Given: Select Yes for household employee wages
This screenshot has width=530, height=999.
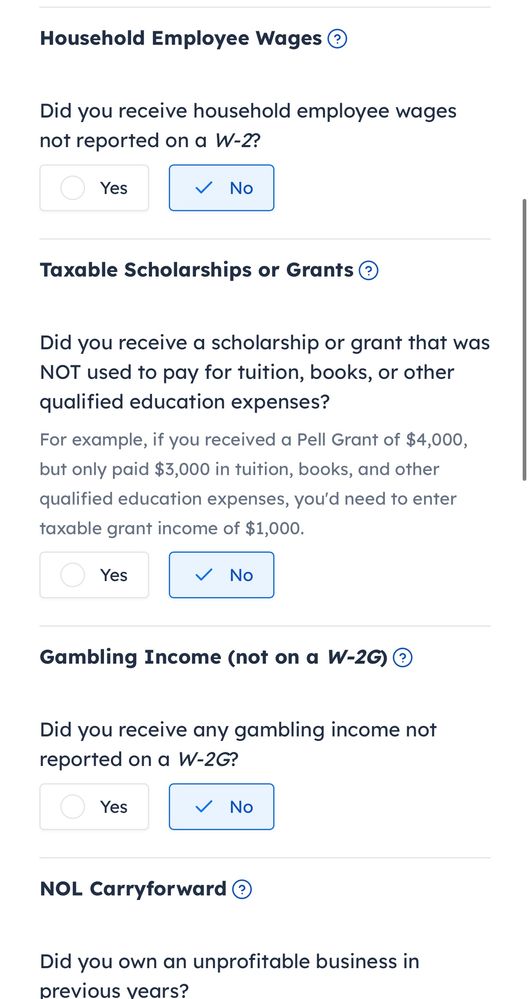Looking at the screenshot, I should coord(94,188).
